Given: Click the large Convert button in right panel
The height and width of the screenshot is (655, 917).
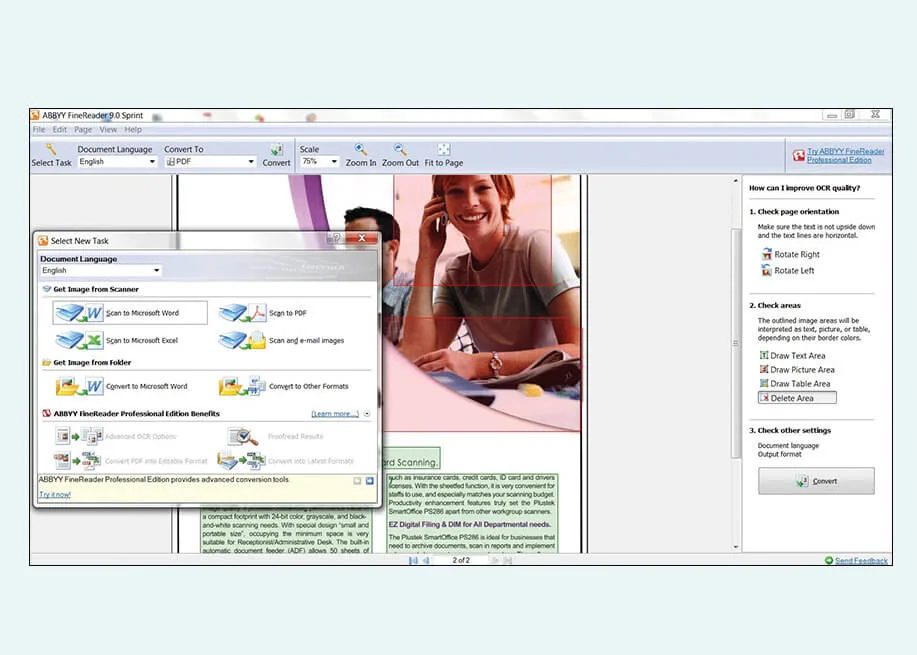Looking at the screenshot, I should 816,481.
